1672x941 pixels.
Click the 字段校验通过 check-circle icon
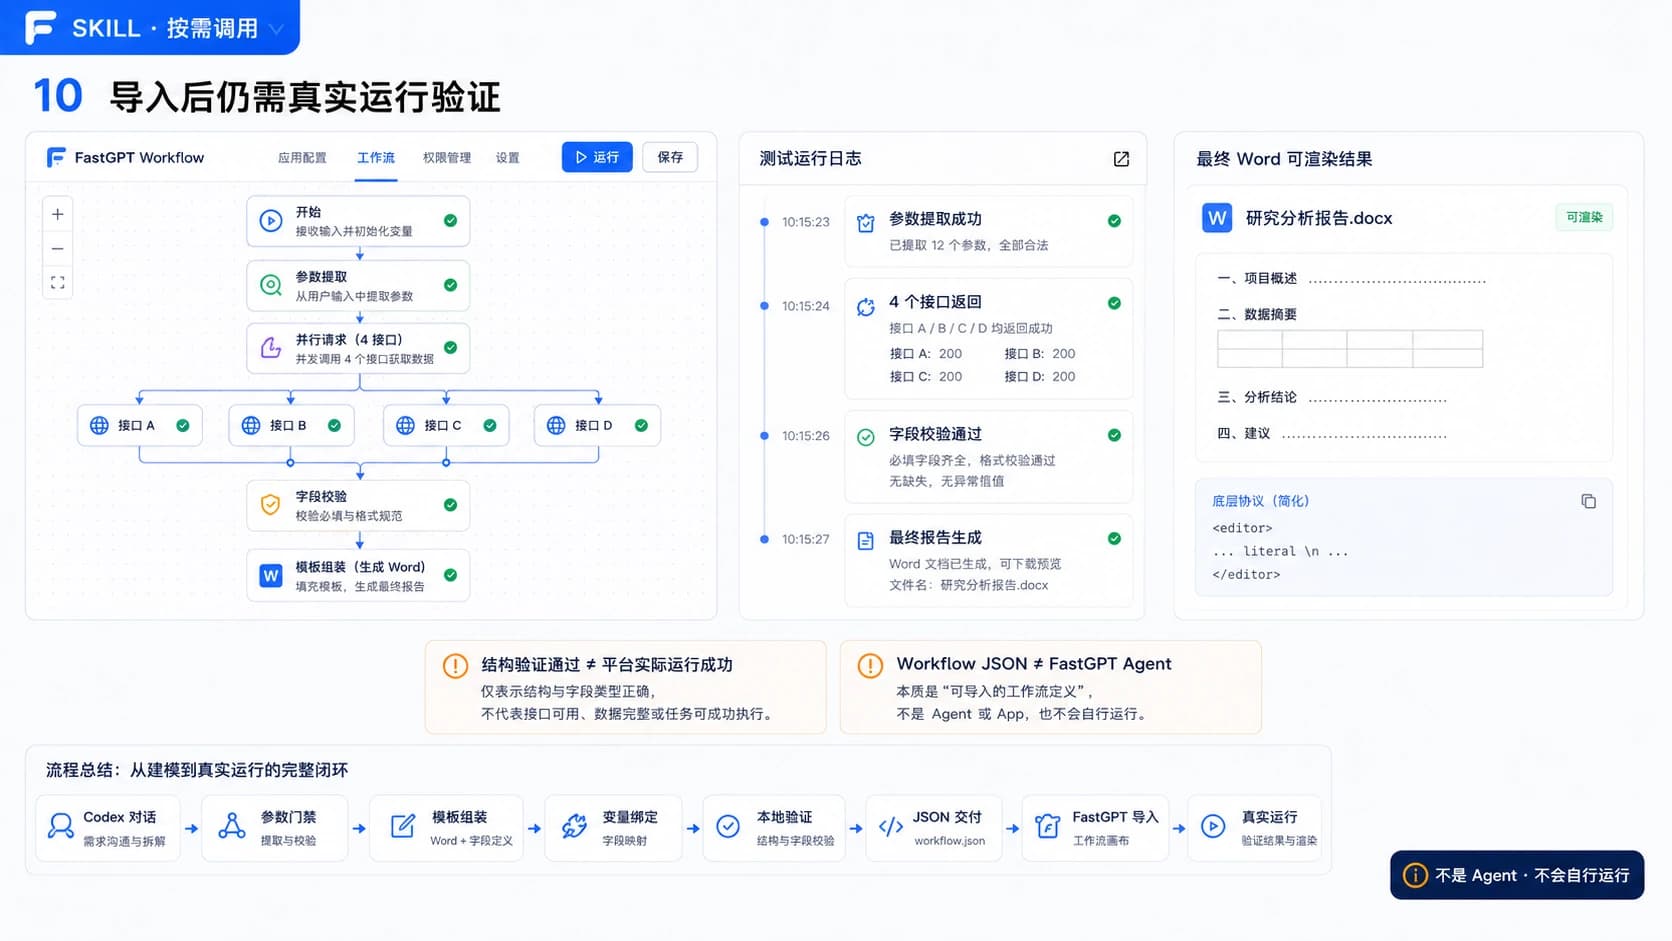click(866, 437)
